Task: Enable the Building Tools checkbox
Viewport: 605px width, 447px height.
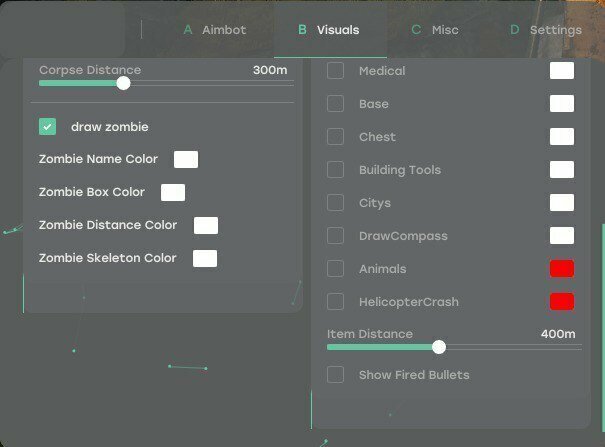Action: [335, 170]
